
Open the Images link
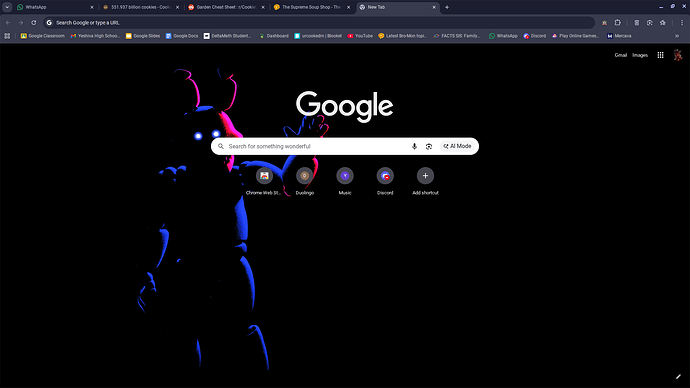pyautogui.click(x=640, y=55)
